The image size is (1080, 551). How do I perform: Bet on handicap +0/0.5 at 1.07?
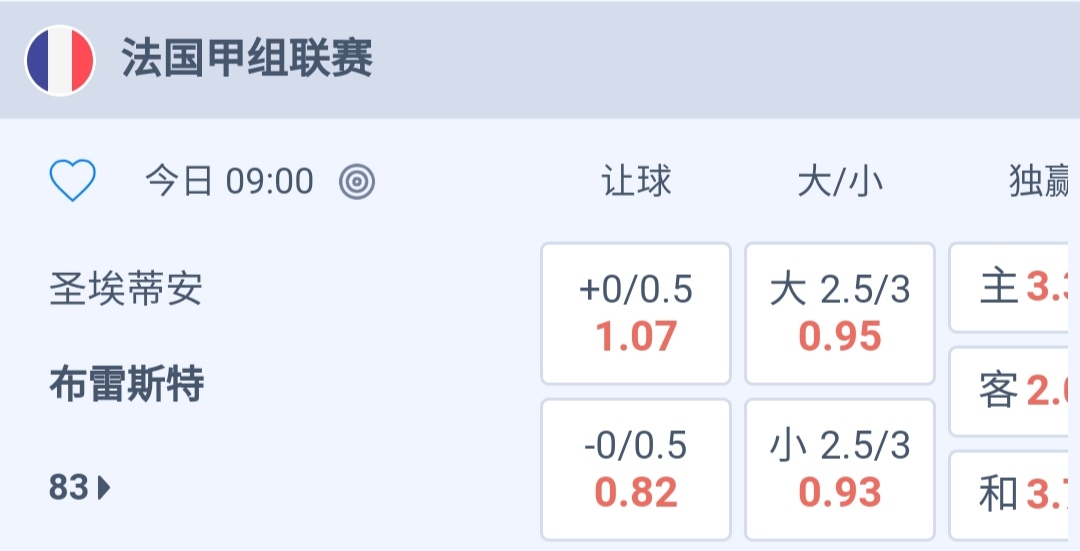coord(636,314)
